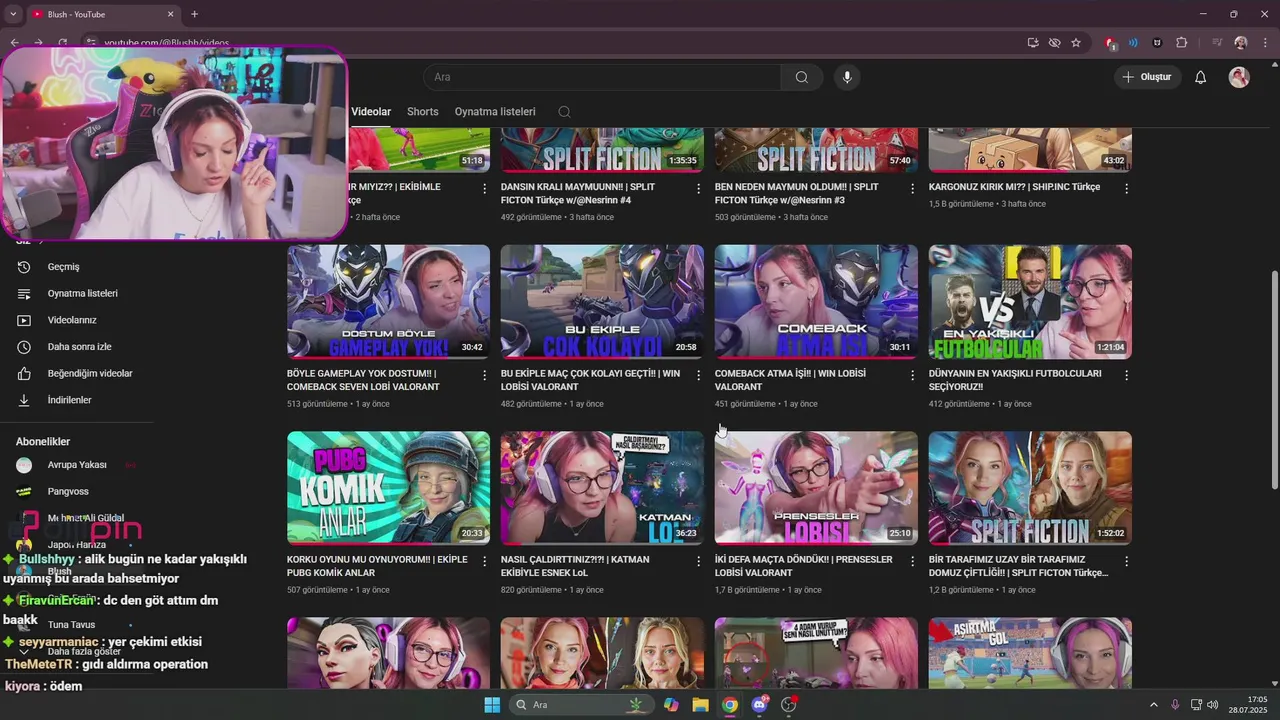Viewport: 1280px width, 720px height.
Task: Open options for BİR TARAFIMIZ UZAY video
Action: pos(1126,561)
